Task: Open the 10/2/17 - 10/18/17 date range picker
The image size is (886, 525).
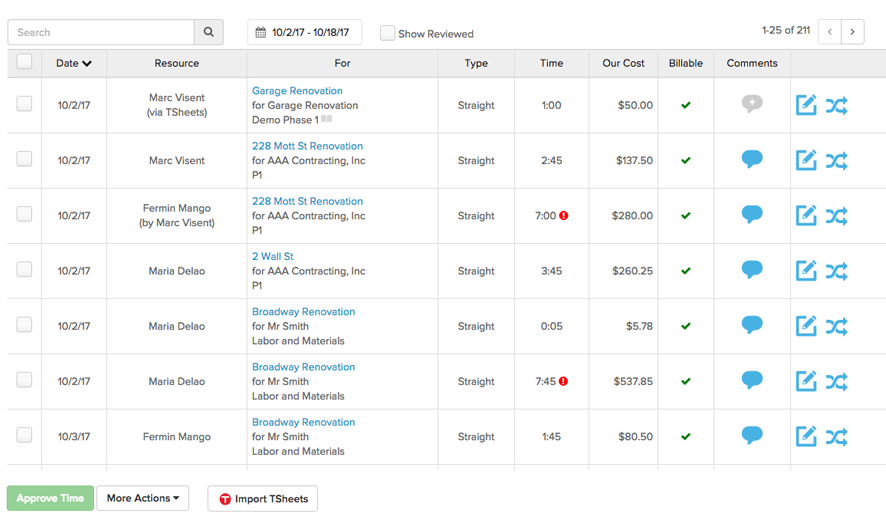Action: pyautogui.click(x=304, y=32)
